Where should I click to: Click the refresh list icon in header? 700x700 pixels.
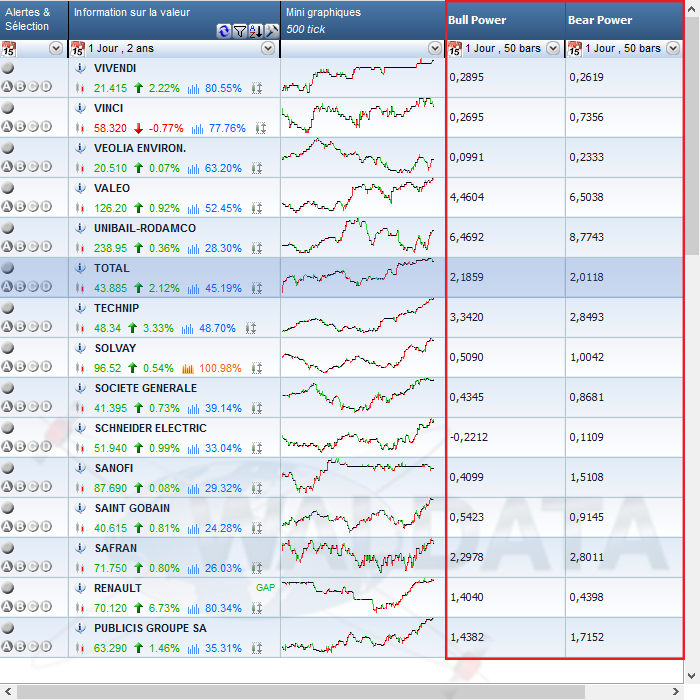pyautogui.click(x=224, y=31)
